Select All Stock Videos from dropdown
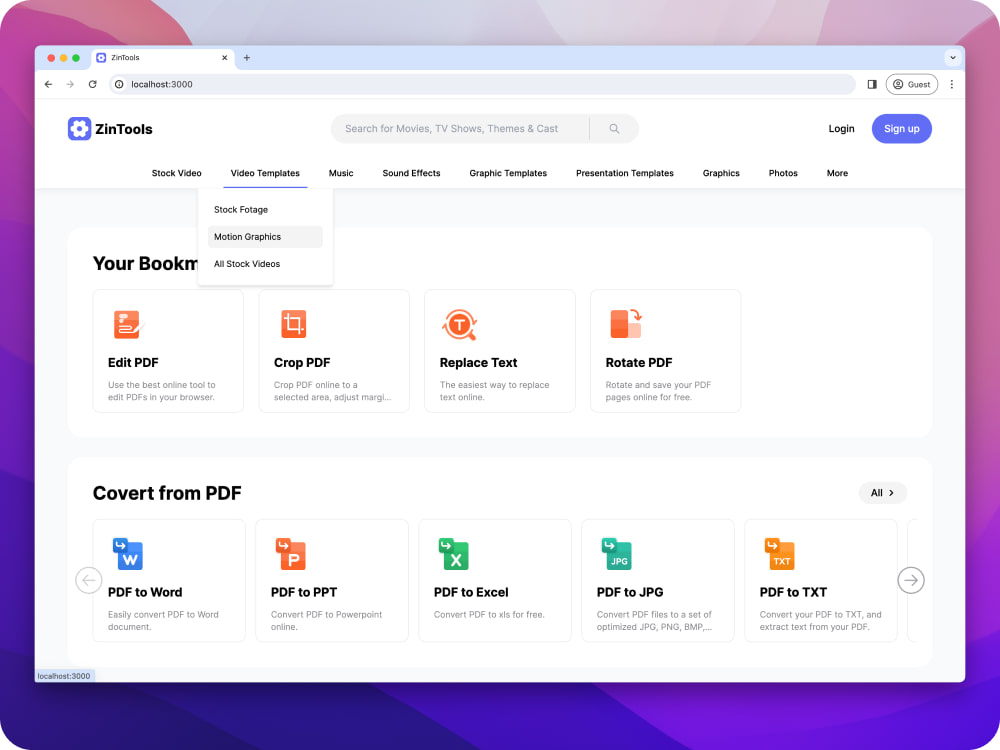This screenshot has height=750, width=1000. click(265, 264)
